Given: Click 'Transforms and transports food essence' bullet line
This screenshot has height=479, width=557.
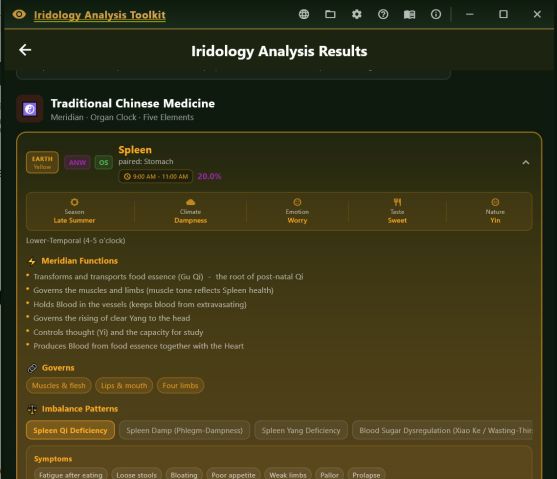Looking at the screenshot, I should coord(168,277).
